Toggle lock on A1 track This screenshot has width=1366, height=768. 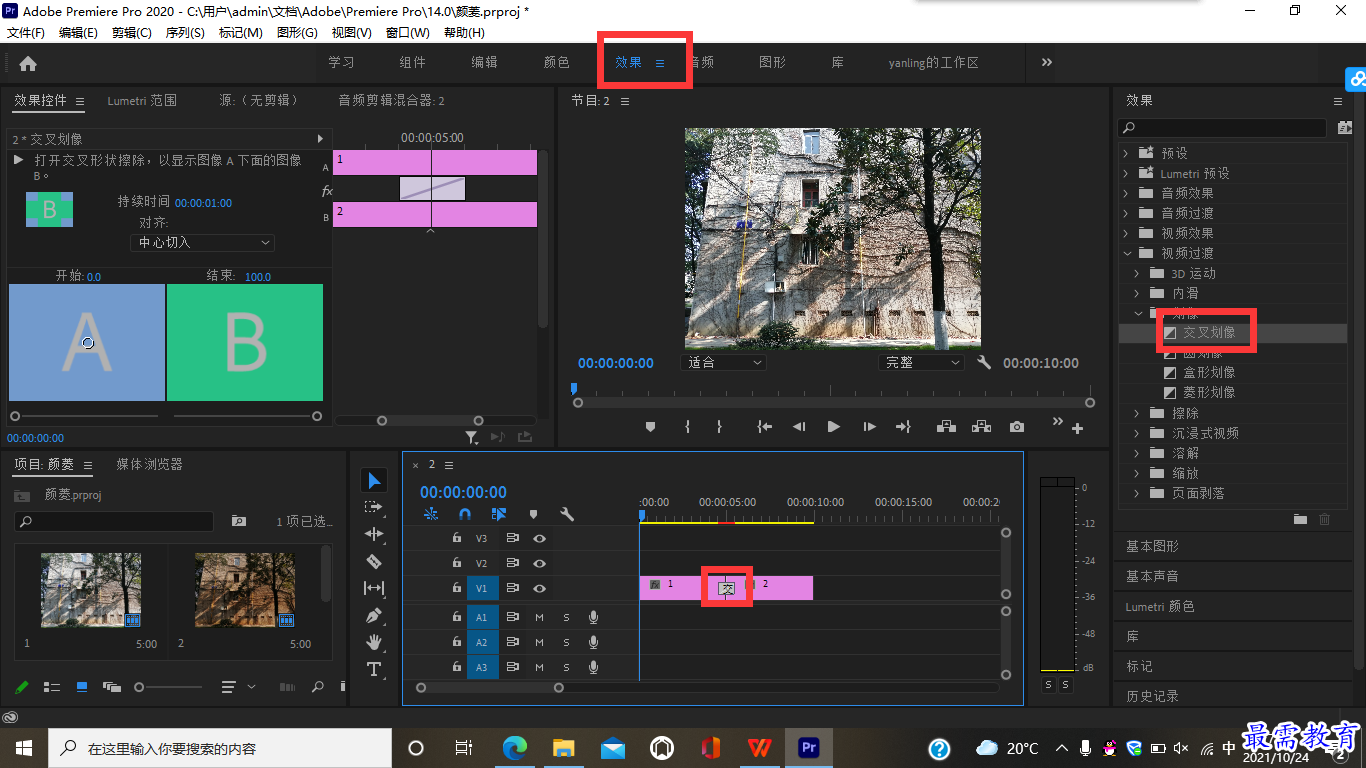tap(457, 616)
